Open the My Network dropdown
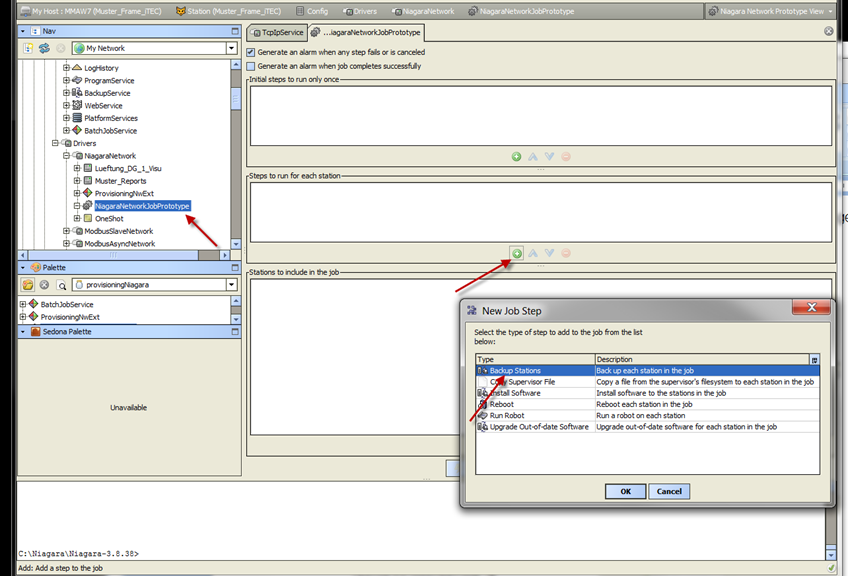The width and height of the screenshot is (848, 576). (x=231, y=48)
